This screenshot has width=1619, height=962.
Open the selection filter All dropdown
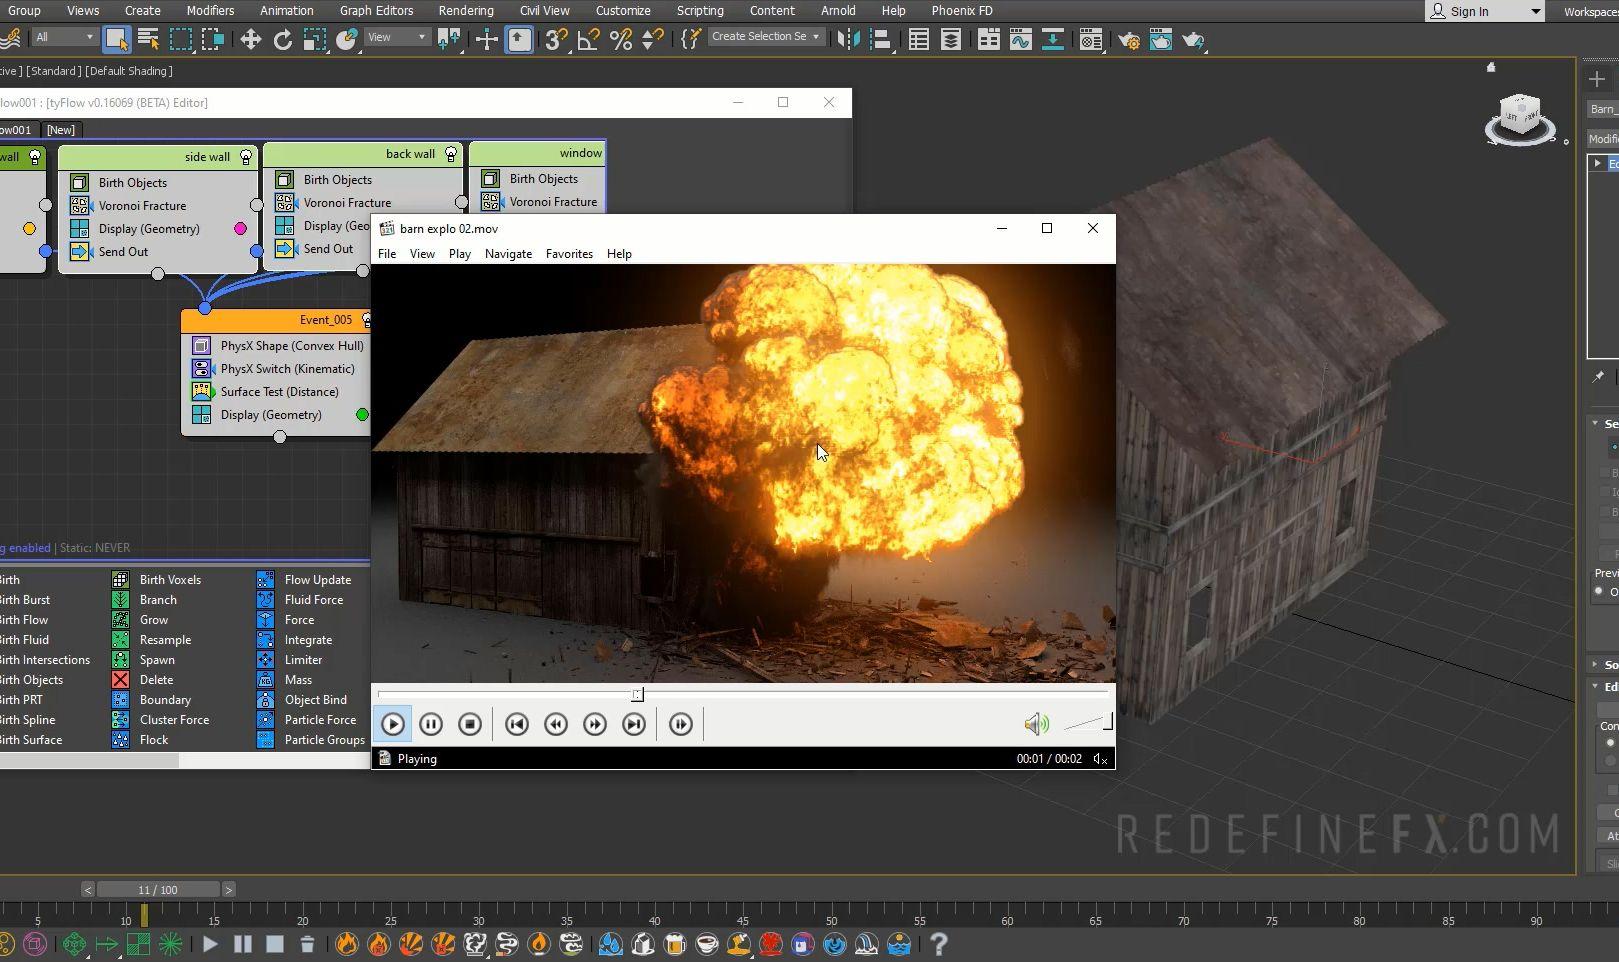(x=64, y=37)
